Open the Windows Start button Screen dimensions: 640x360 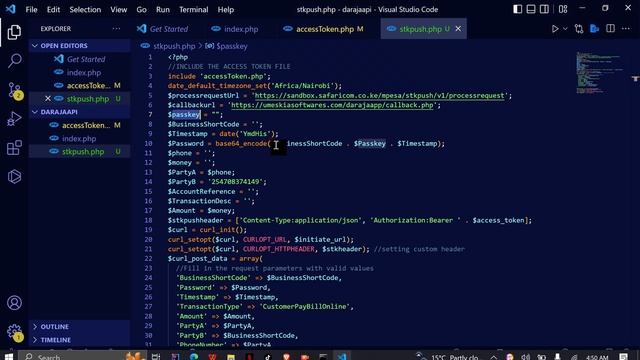pyautogui.click(x=9, y=356)
